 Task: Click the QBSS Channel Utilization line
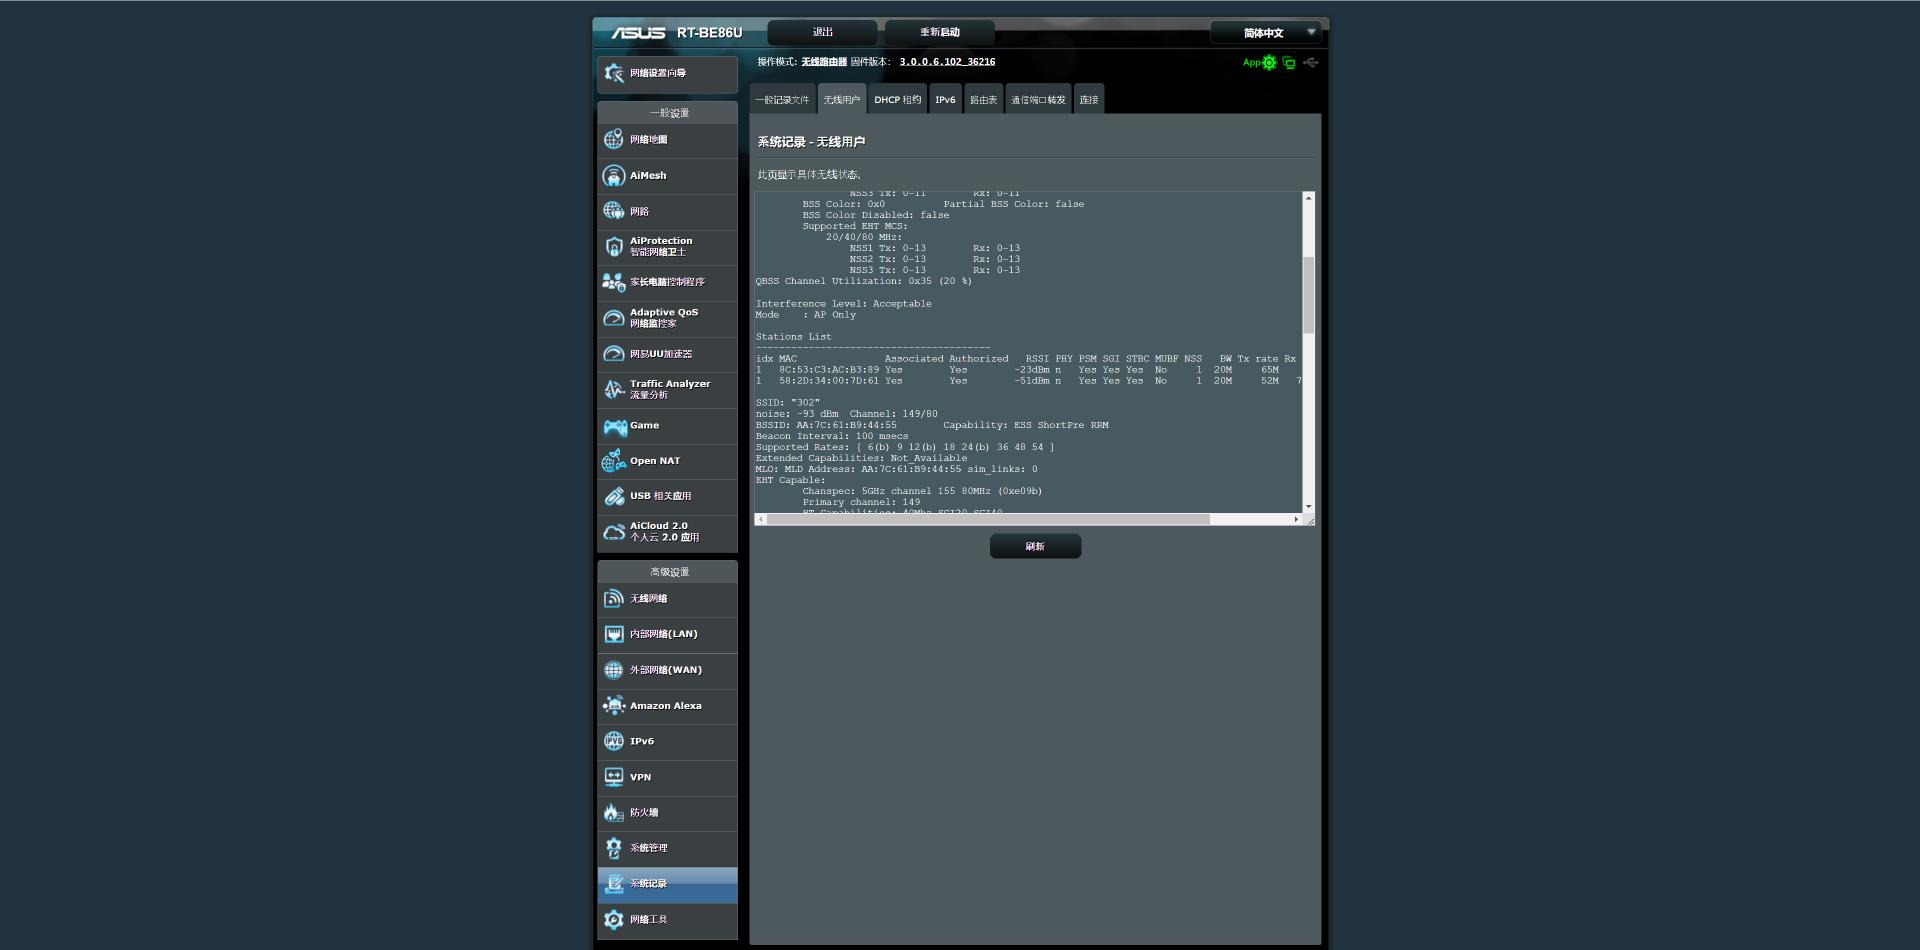point(863,282)
